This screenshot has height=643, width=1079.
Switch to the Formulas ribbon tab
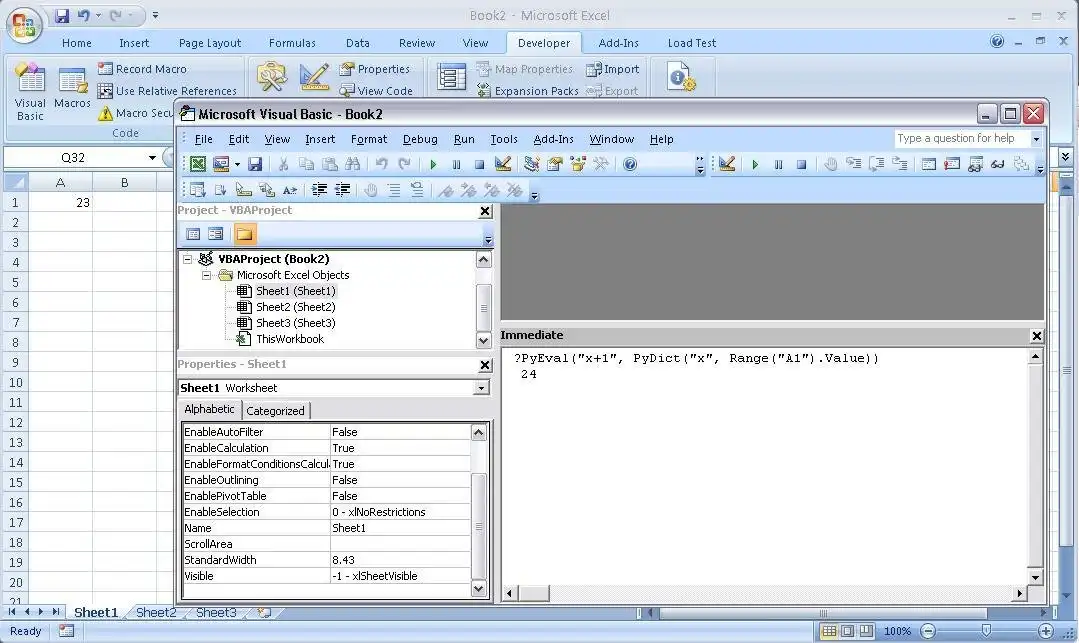[x=292, y=43]
